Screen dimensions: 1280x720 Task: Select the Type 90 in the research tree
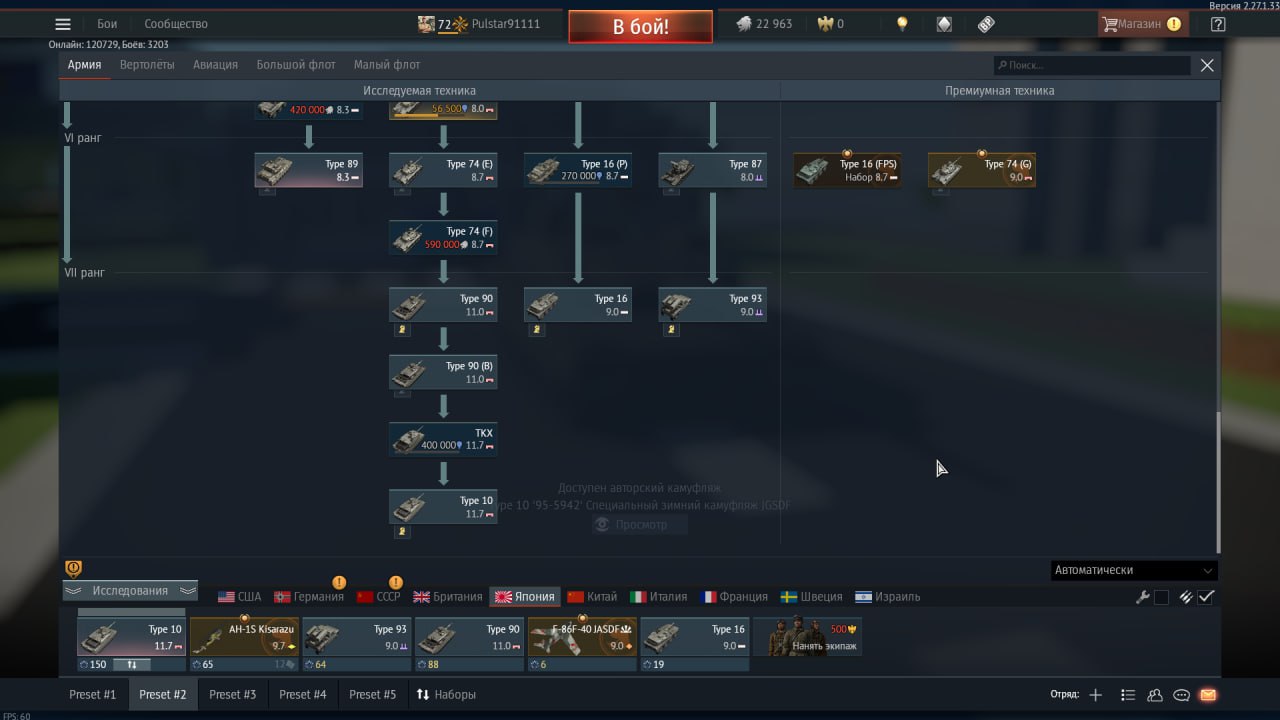[443, 305]
